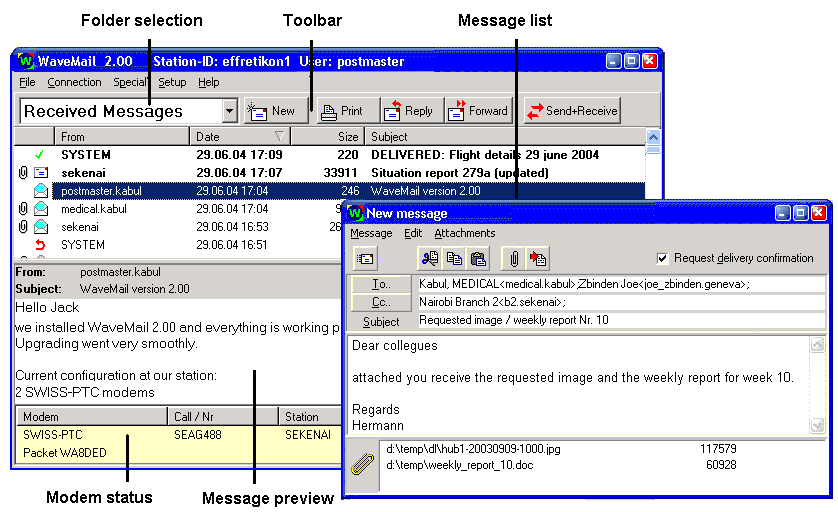Viewport: 838px width, 512px height.
Task: Click paperclip icon on bold sekenai row
Action: pyautogui.click(x=23, y=173)
